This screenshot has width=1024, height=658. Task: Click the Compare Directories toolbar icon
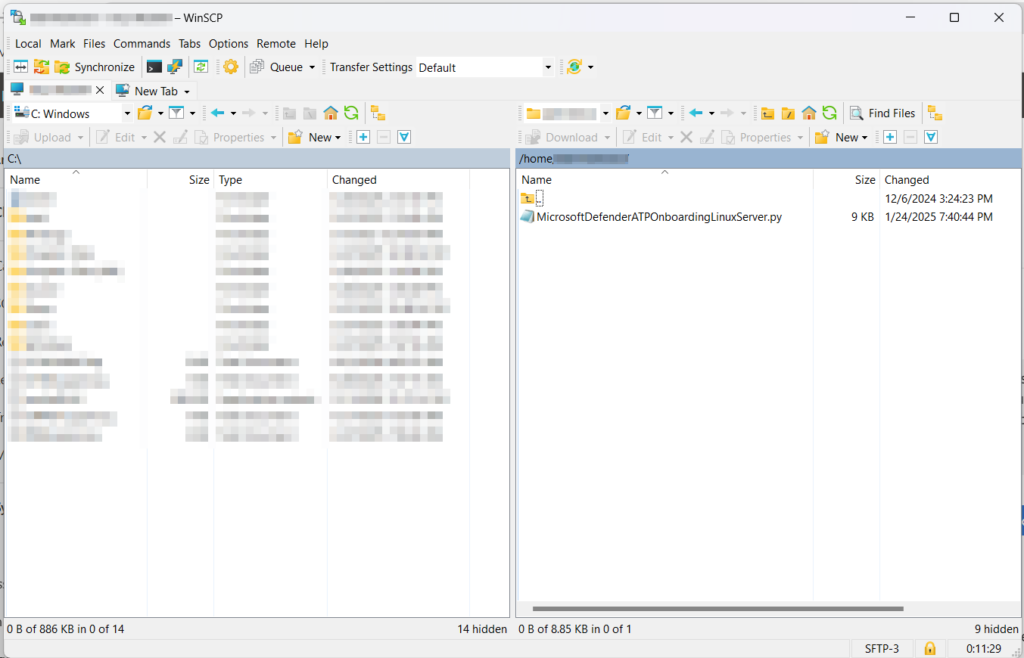click(x=21, y=67)
